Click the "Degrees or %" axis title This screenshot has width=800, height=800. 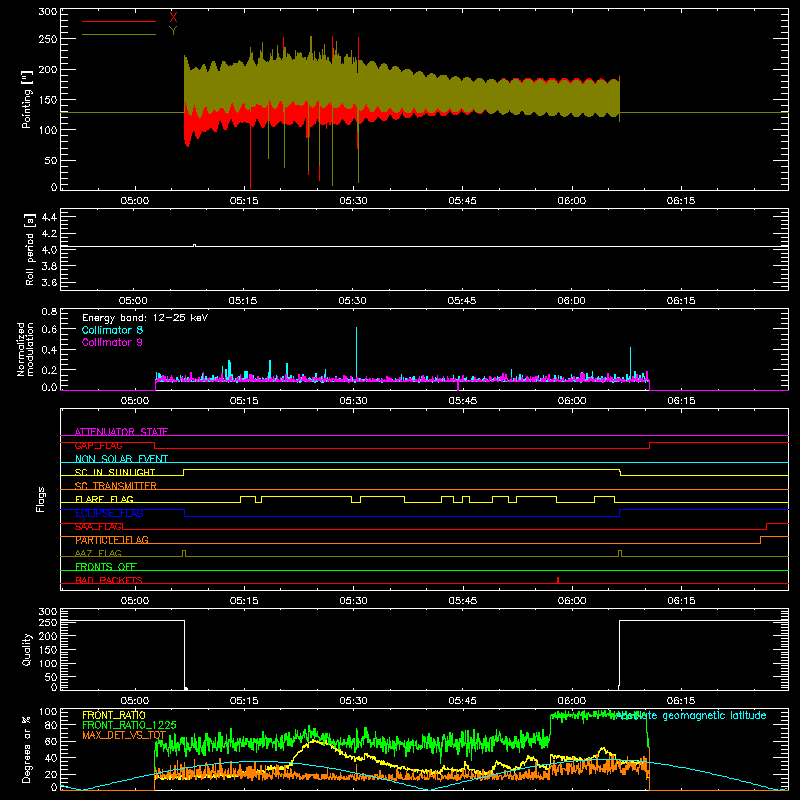pos(26,749)
